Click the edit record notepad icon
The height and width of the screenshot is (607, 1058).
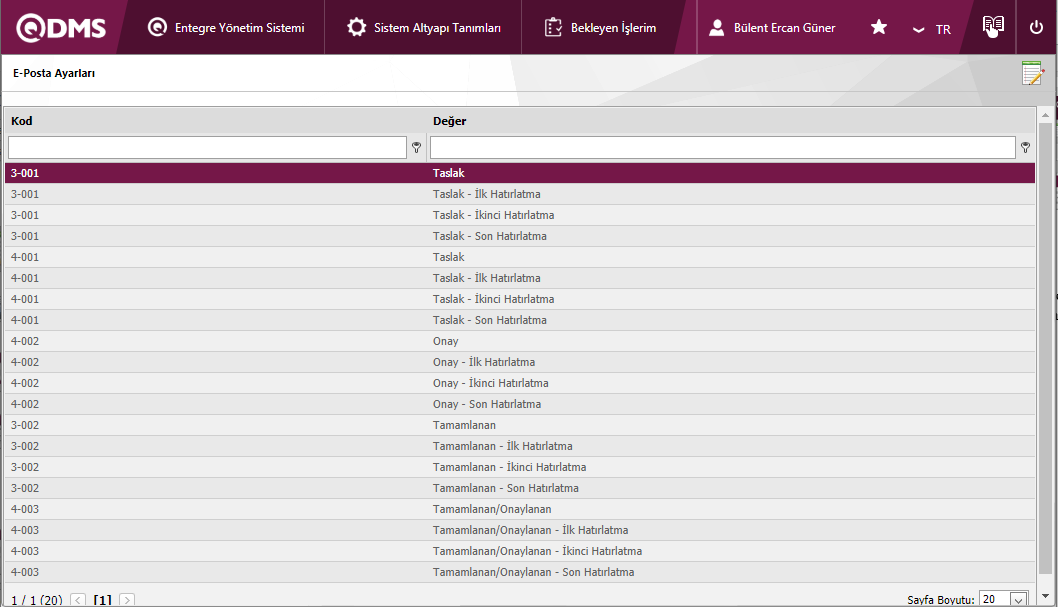(x=1032, y=73)
